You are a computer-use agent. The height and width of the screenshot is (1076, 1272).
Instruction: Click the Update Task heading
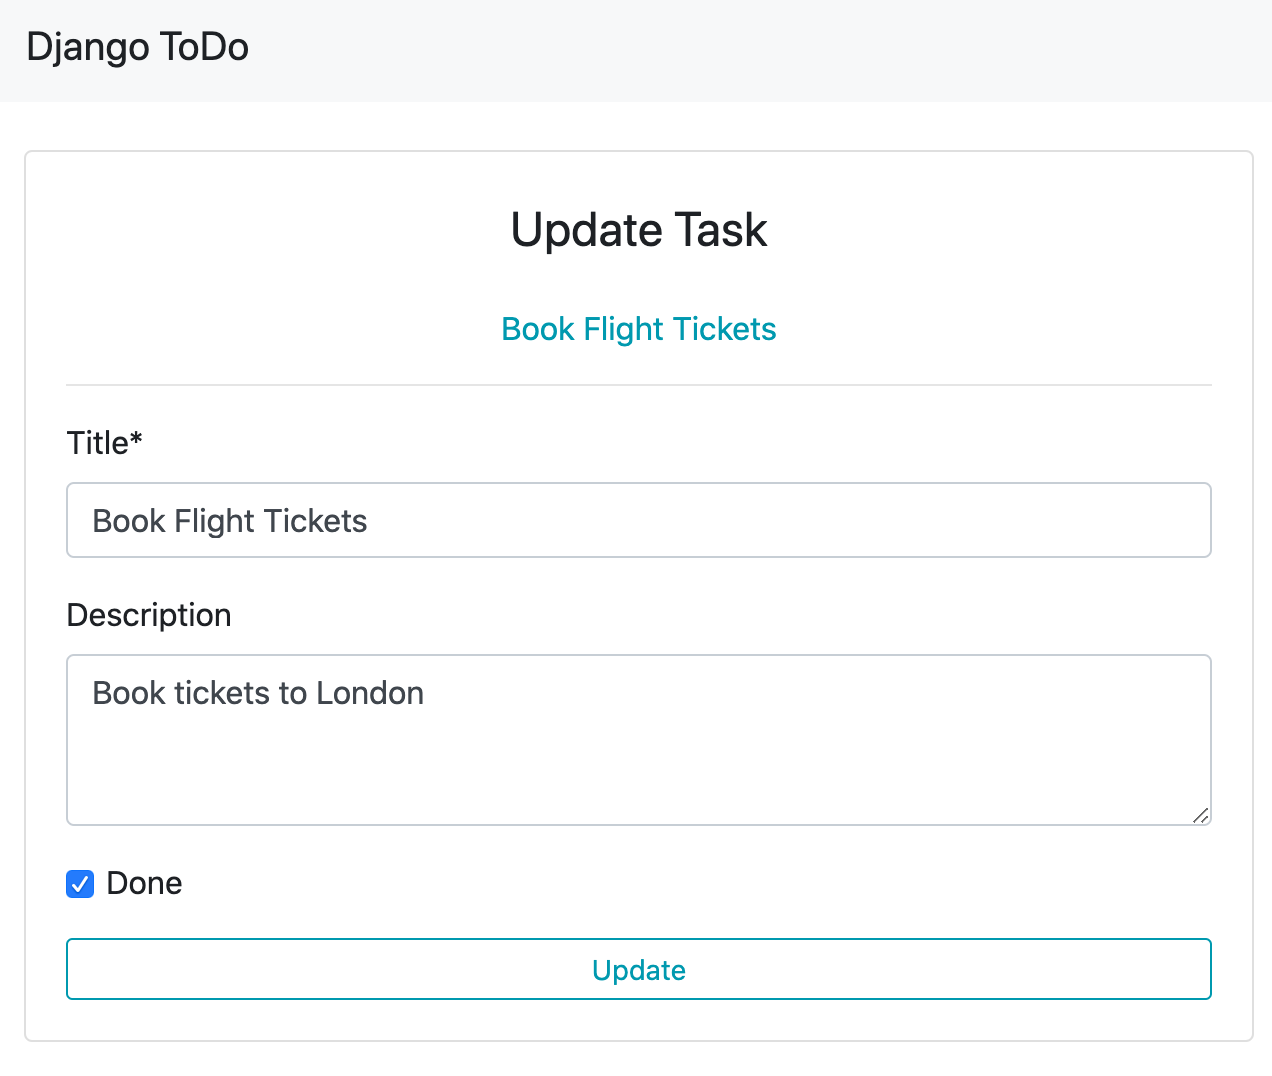pyautogui.click(x=638, y=230)
